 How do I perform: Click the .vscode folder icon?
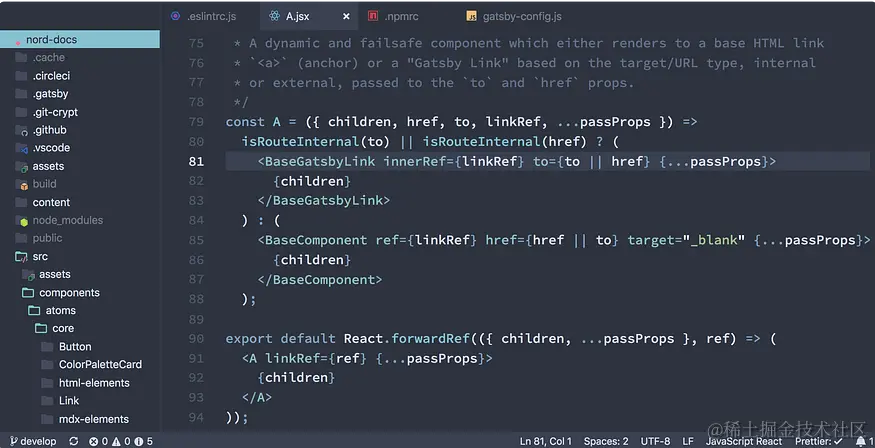(x=22, y=148)
